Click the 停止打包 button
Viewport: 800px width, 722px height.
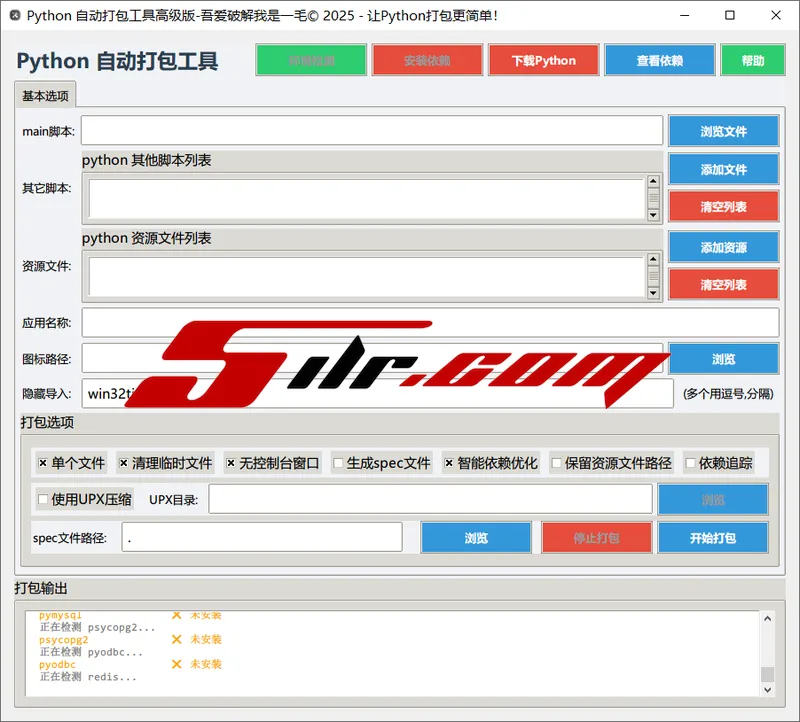coord(596,537)
